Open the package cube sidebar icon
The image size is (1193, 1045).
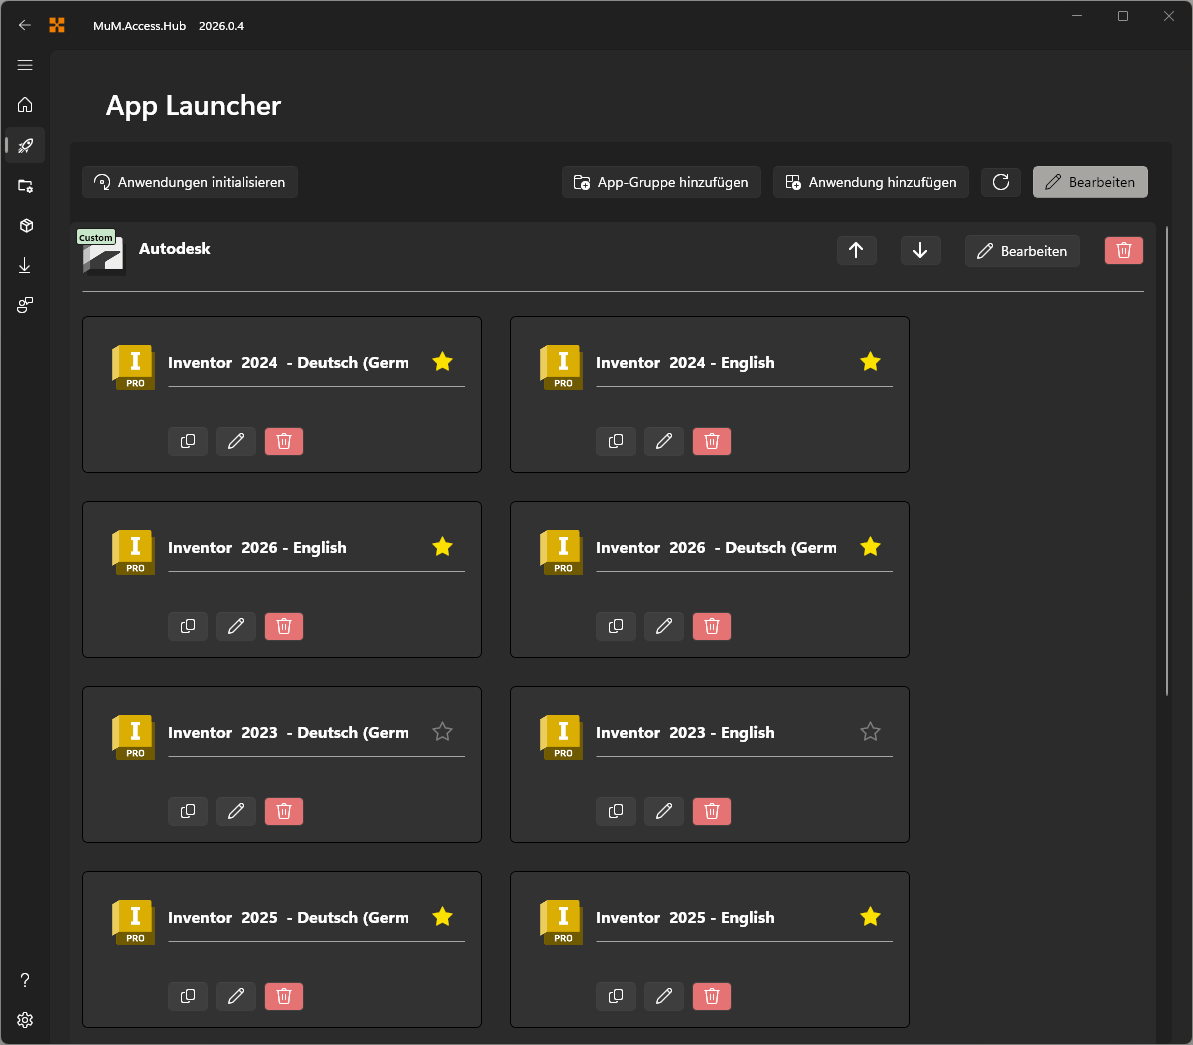25,225
